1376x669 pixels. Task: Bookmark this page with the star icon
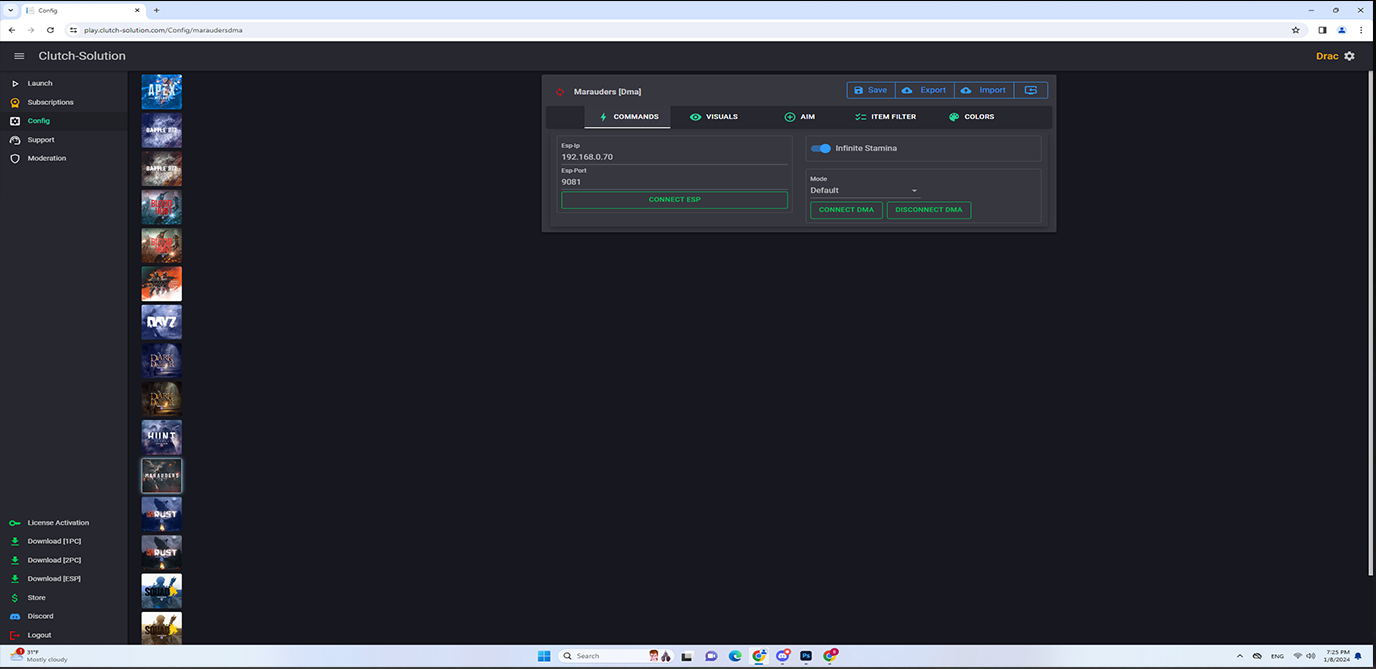pyautogui.click(x=1296, y=30)
